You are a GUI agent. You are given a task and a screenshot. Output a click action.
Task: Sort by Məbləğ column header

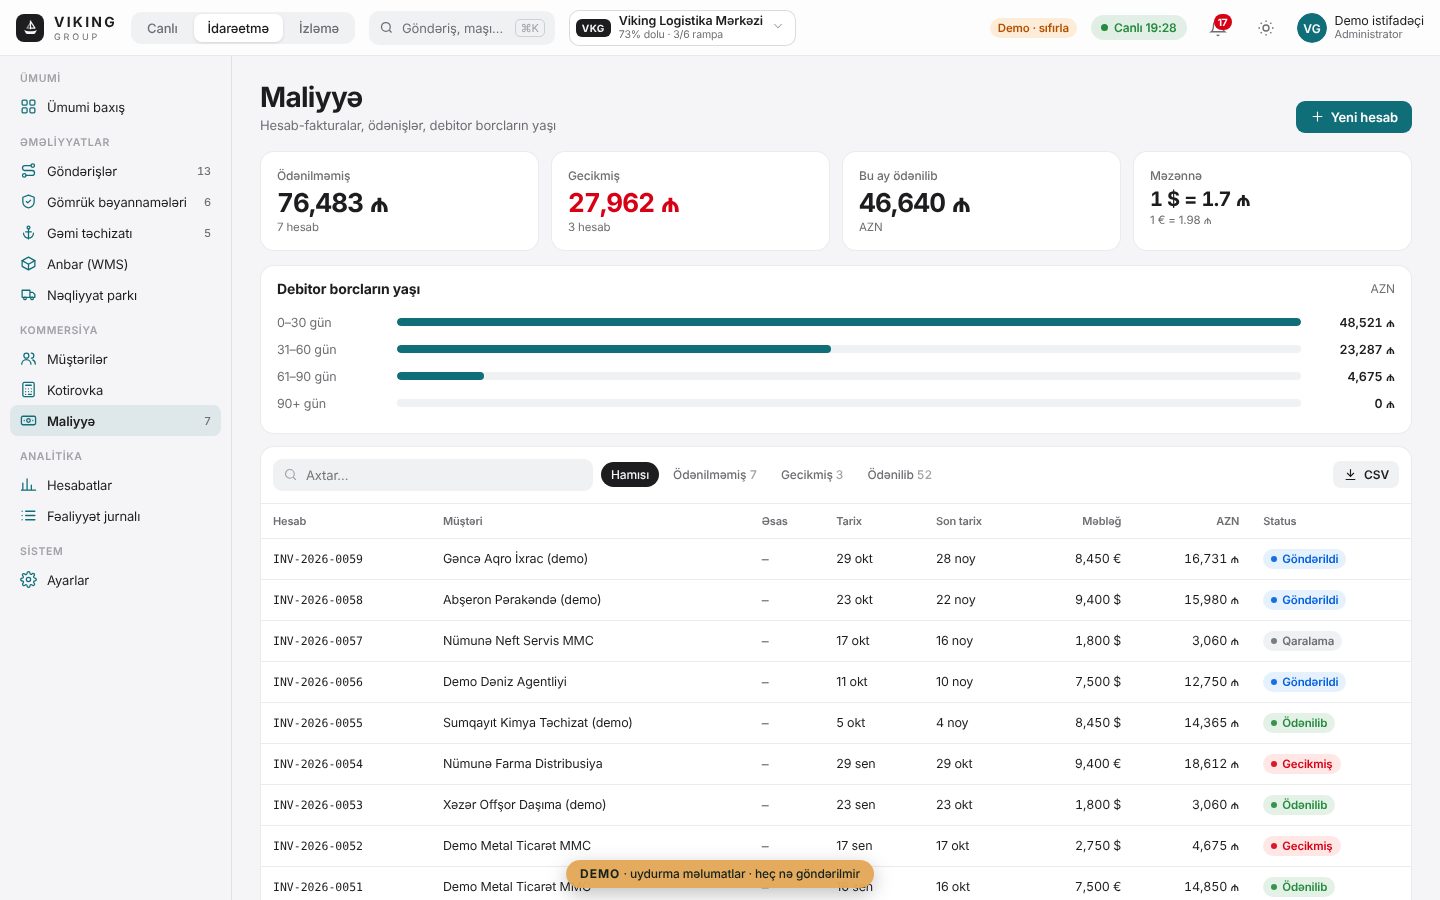click(1101, 521)
